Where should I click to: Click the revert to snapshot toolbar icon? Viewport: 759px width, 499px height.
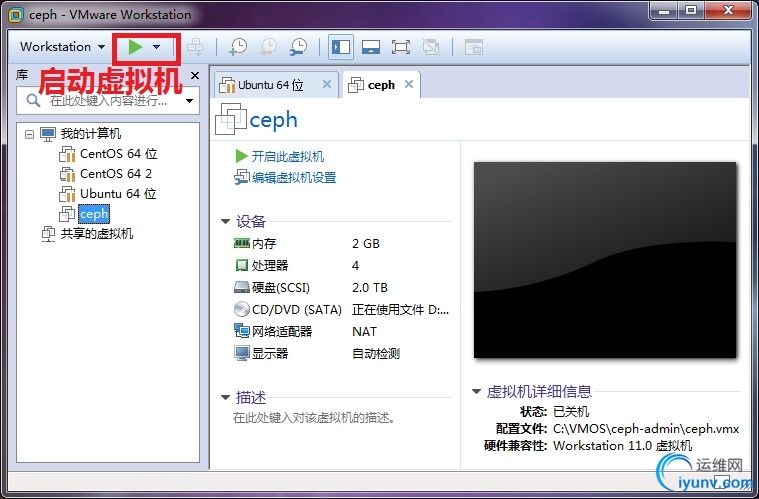[268, 47]
